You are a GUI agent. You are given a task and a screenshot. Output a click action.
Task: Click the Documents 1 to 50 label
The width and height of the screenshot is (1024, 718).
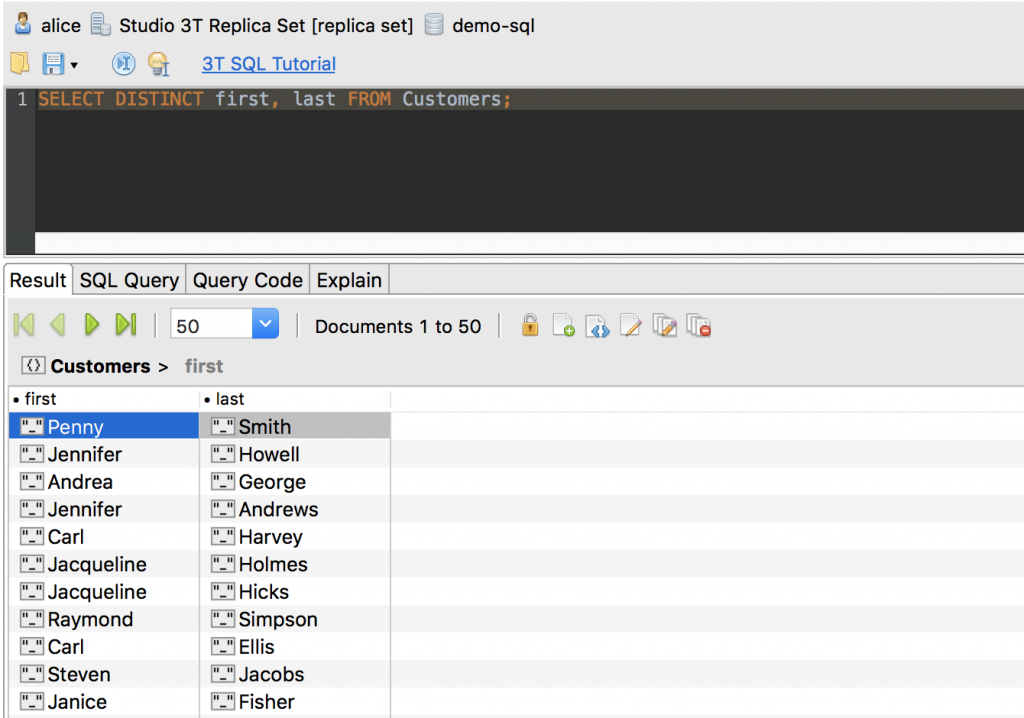coord(398,326)
